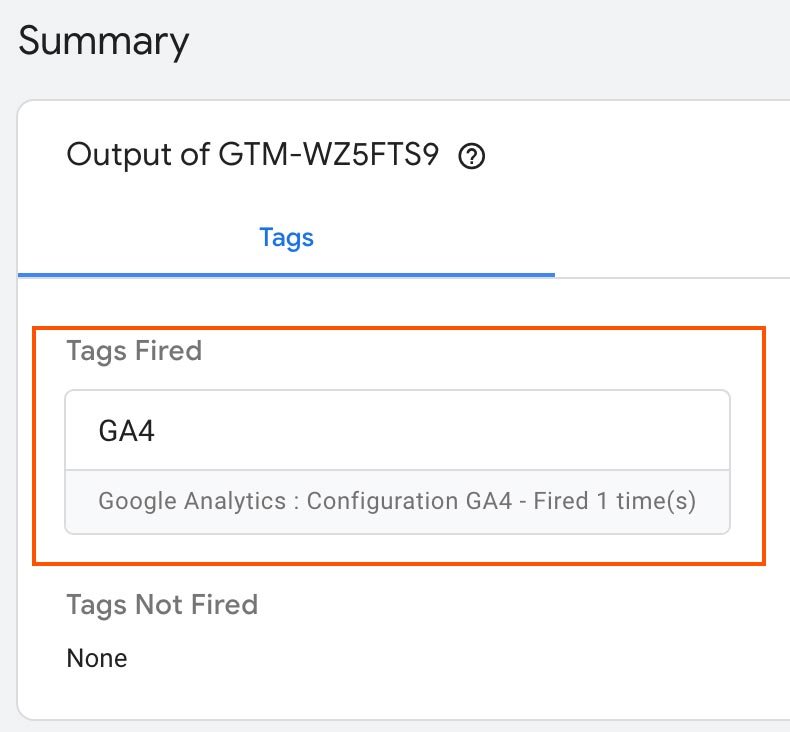The image size is (790, 732).
Task: Click Google Analytics configuration description line
Action: tap(397, 501)
